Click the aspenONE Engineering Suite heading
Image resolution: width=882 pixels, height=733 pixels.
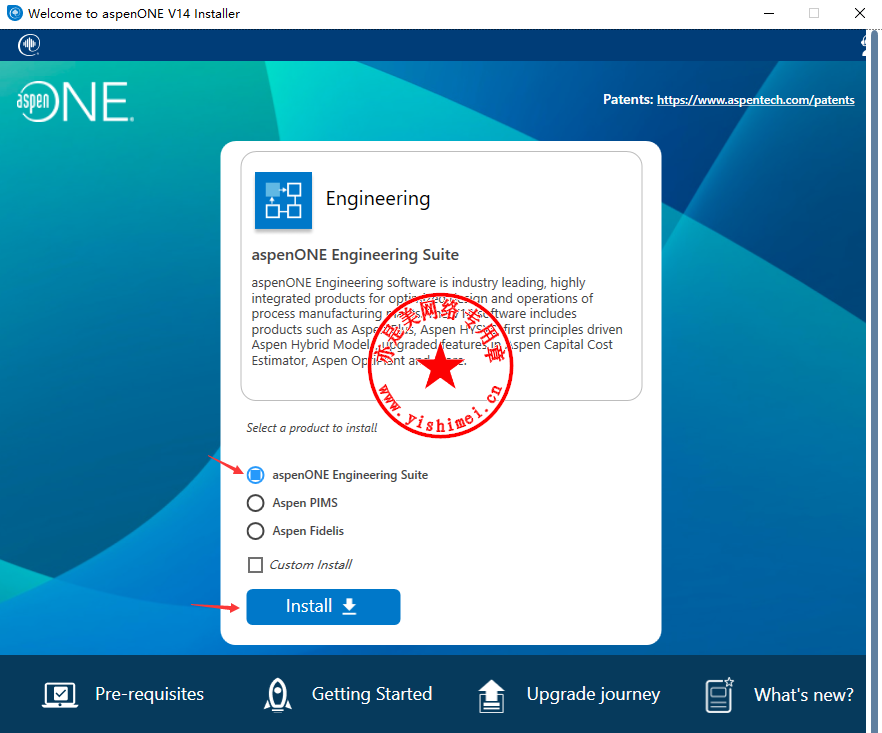click(x=355, y=255)
